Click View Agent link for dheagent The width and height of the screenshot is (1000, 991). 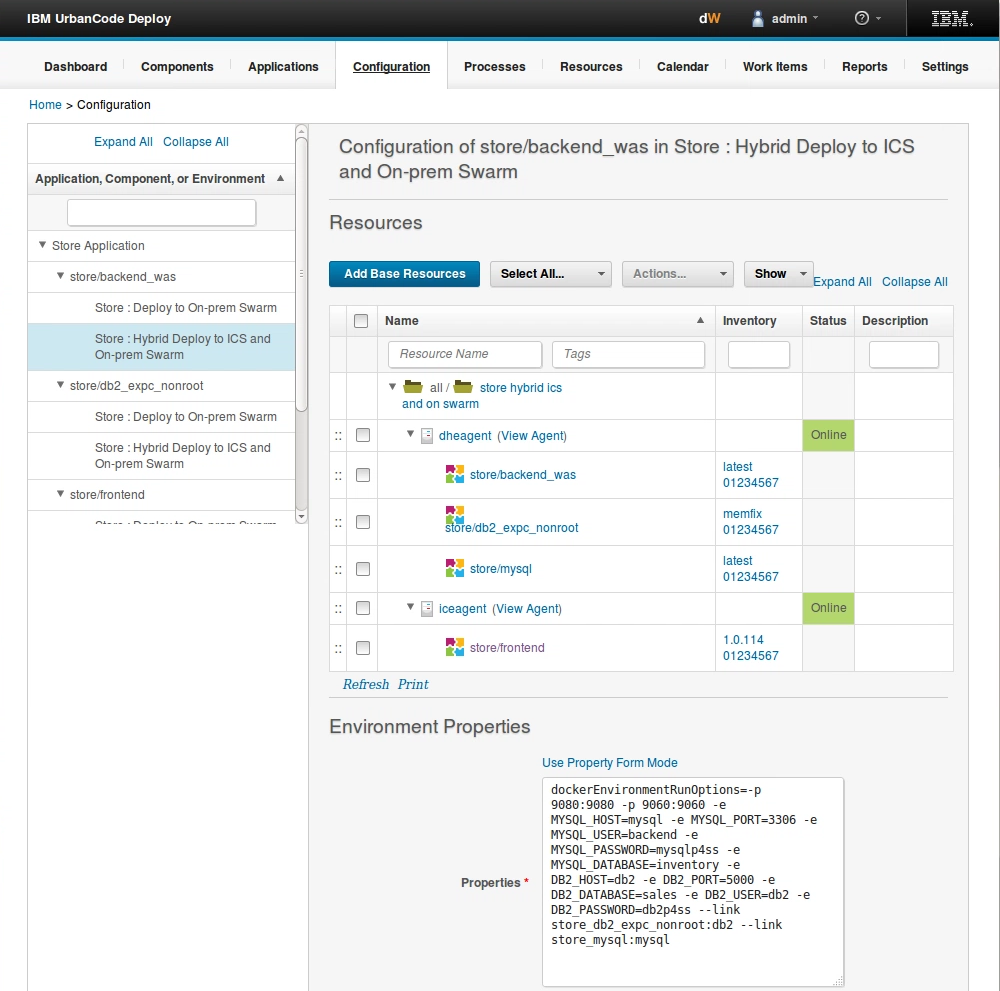point(533,436)
